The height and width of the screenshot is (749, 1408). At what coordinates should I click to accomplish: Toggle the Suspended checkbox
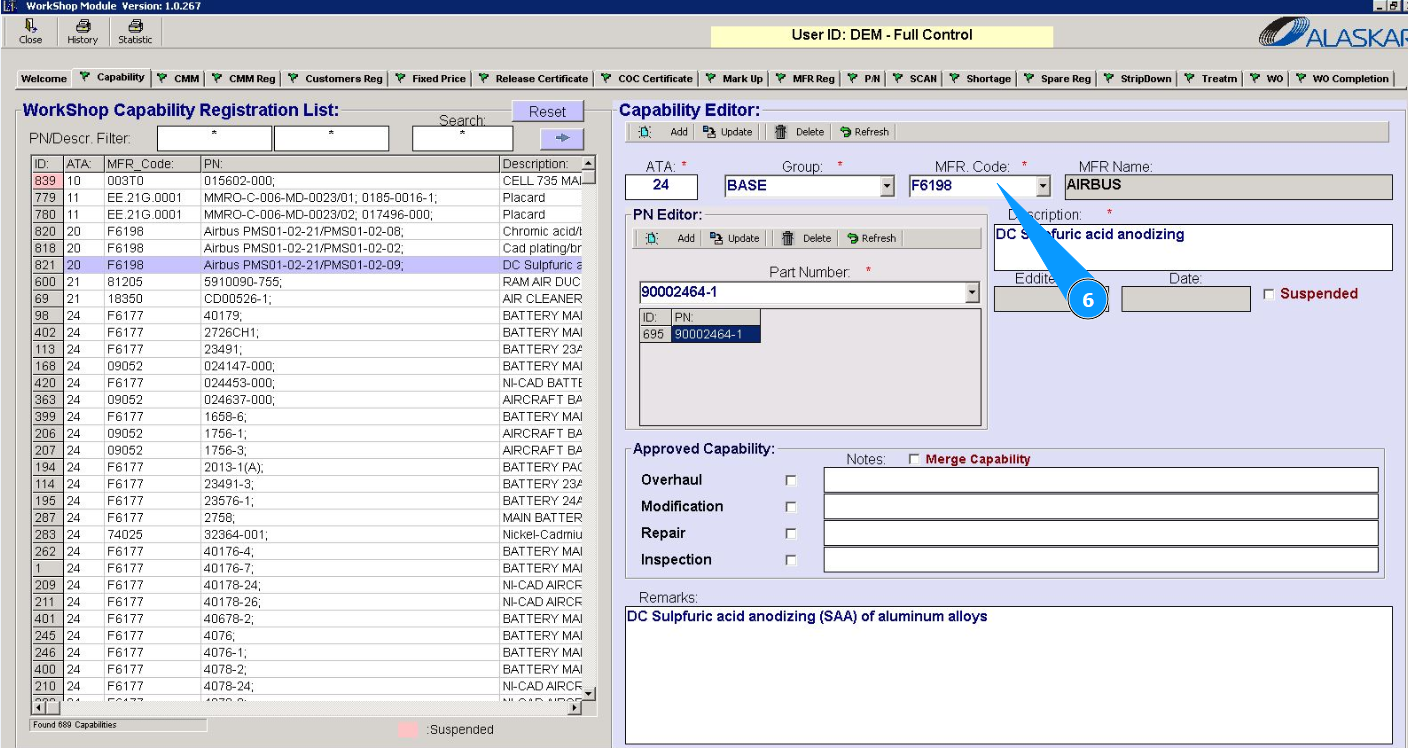tap(1269, 294)
